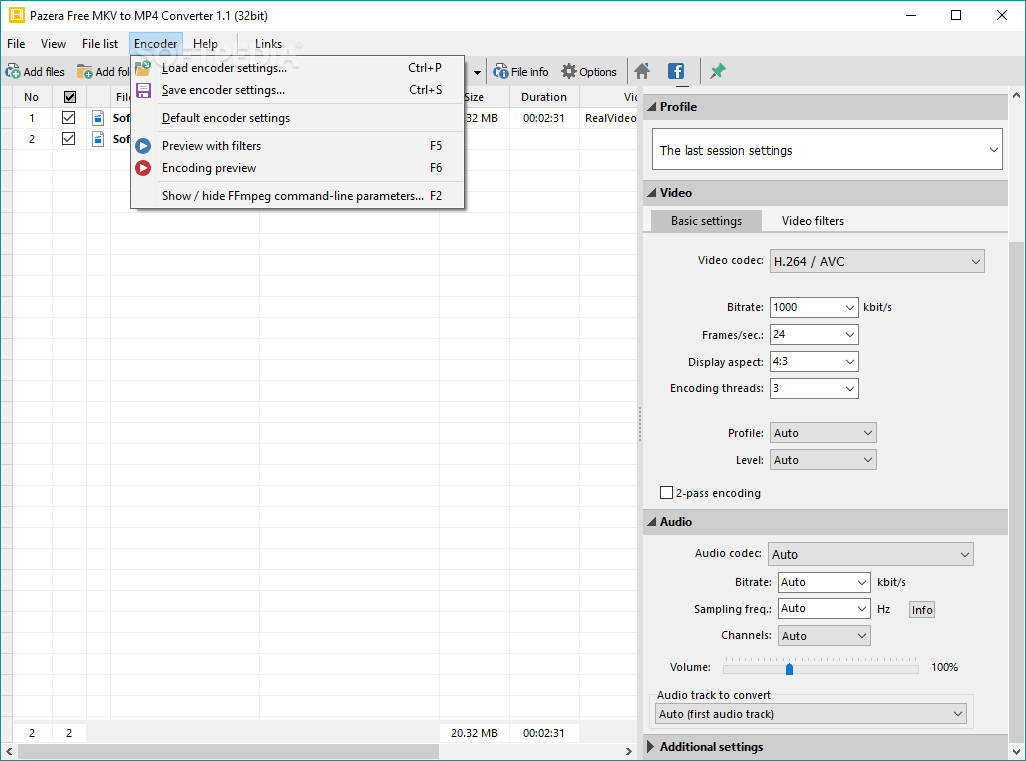Choose Save encoder settings menu entry
This screenshot has width=1026, height=761.
[298, 90]
